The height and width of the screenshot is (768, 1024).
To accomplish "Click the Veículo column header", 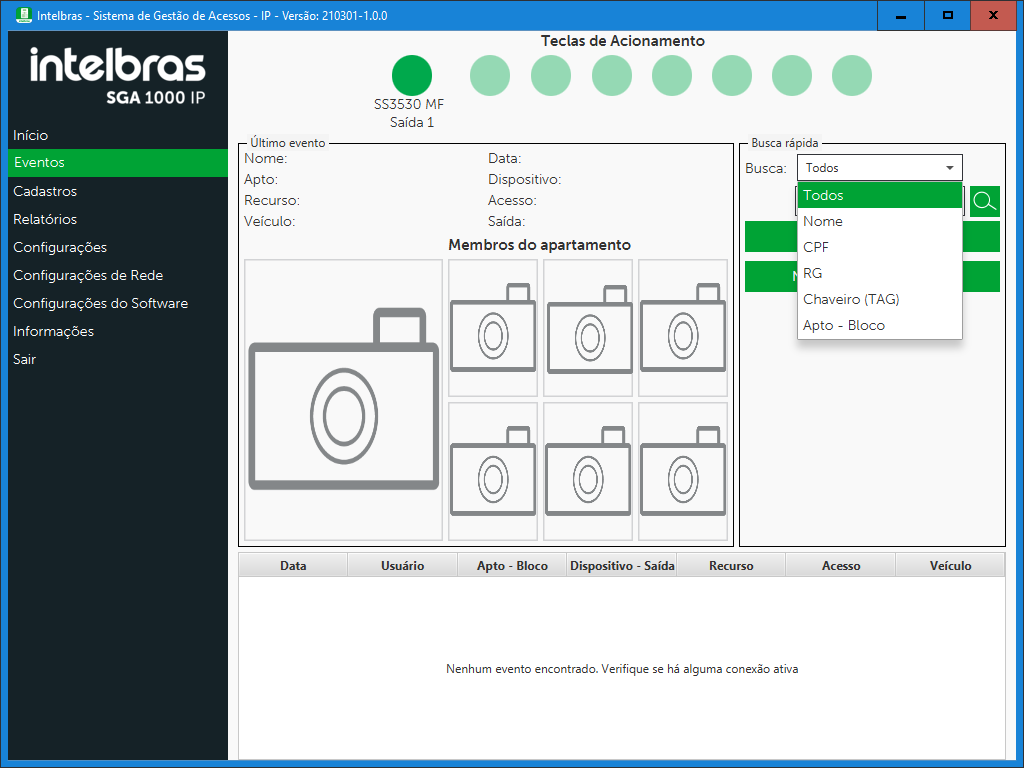I will coord(950,566).
